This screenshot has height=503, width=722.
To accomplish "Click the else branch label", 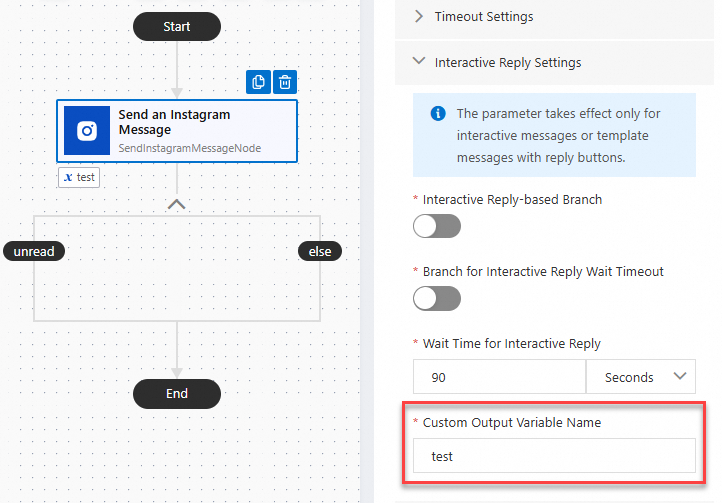I will tap(320, 252).
